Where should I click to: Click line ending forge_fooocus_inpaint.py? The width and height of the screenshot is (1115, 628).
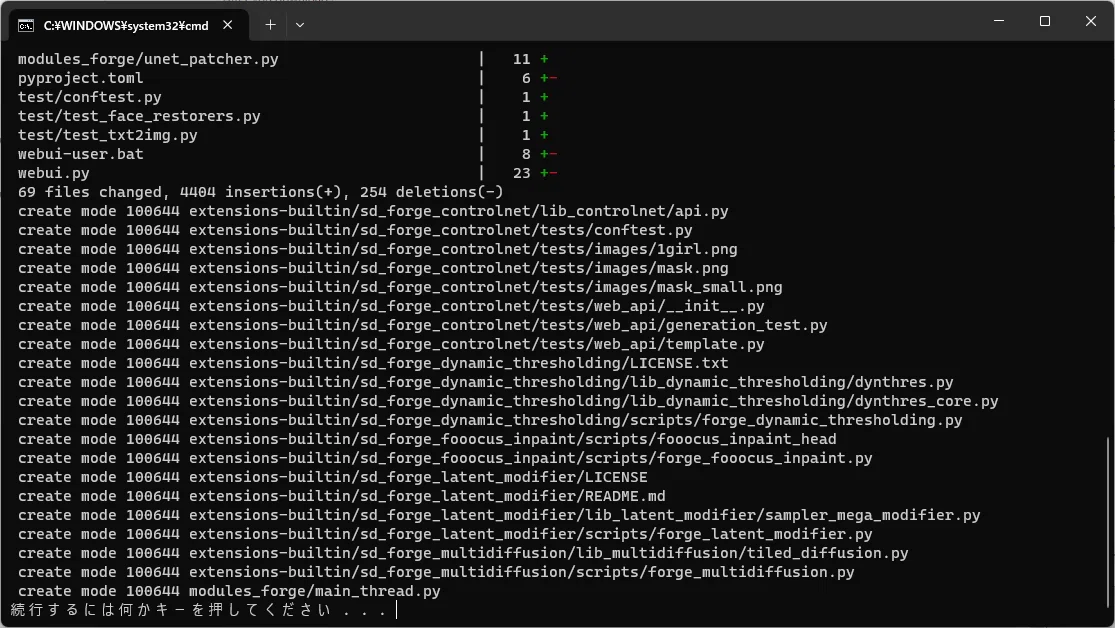tap(445, 459)
